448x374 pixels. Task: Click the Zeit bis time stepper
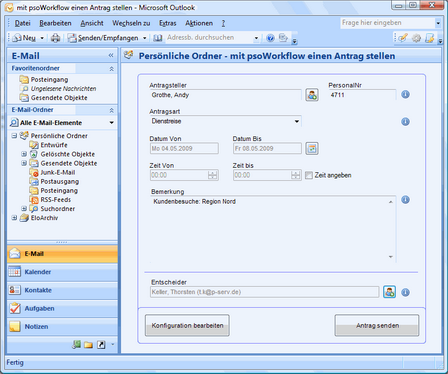coord(295,175)
